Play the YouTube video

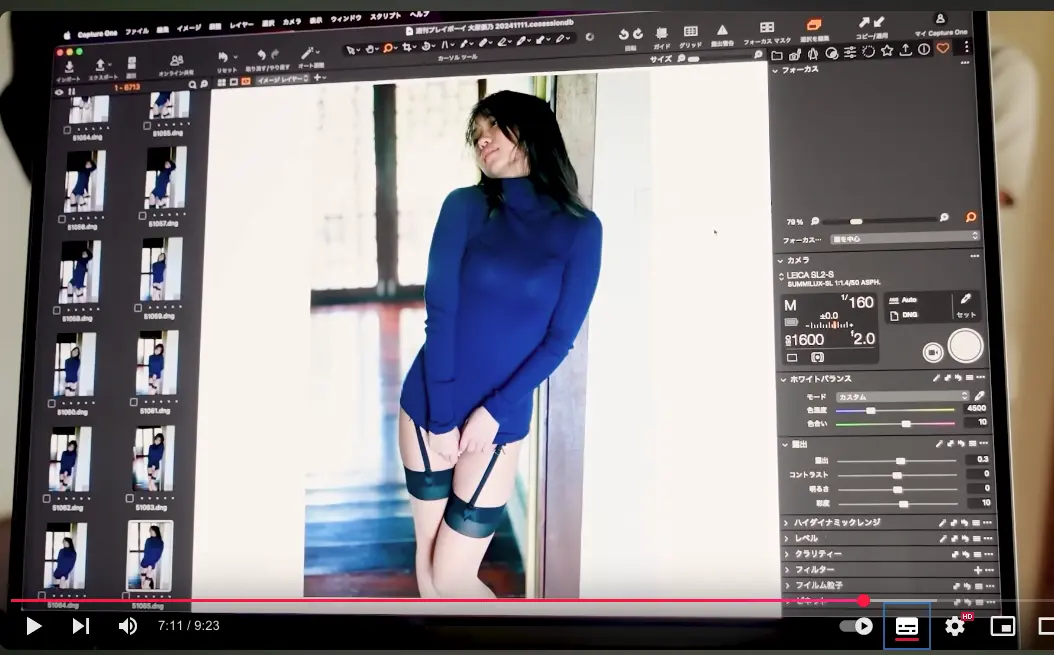(34, 626)
